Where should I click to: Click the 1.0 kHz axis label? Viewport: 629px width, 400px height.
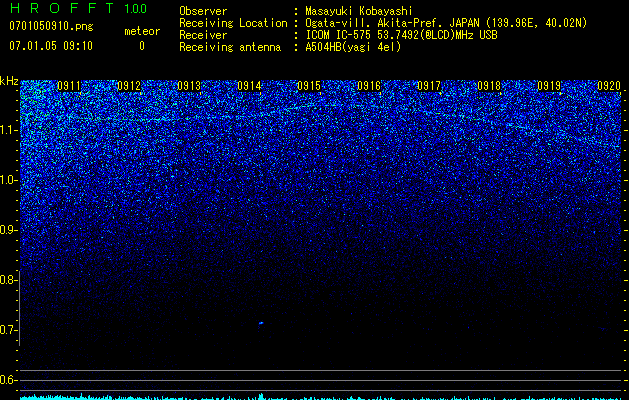[8, 180]
